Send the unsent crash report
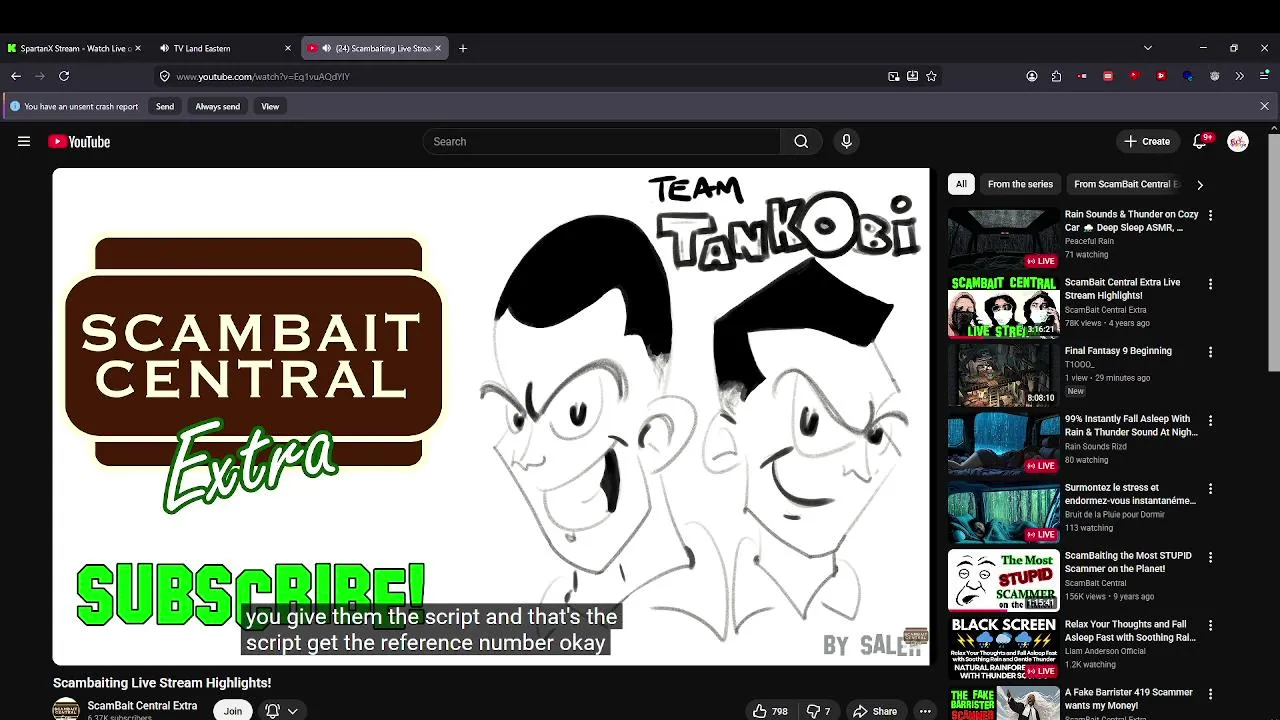The width and height of the screenshot is (1280, 720). click(x=165, y=106)
